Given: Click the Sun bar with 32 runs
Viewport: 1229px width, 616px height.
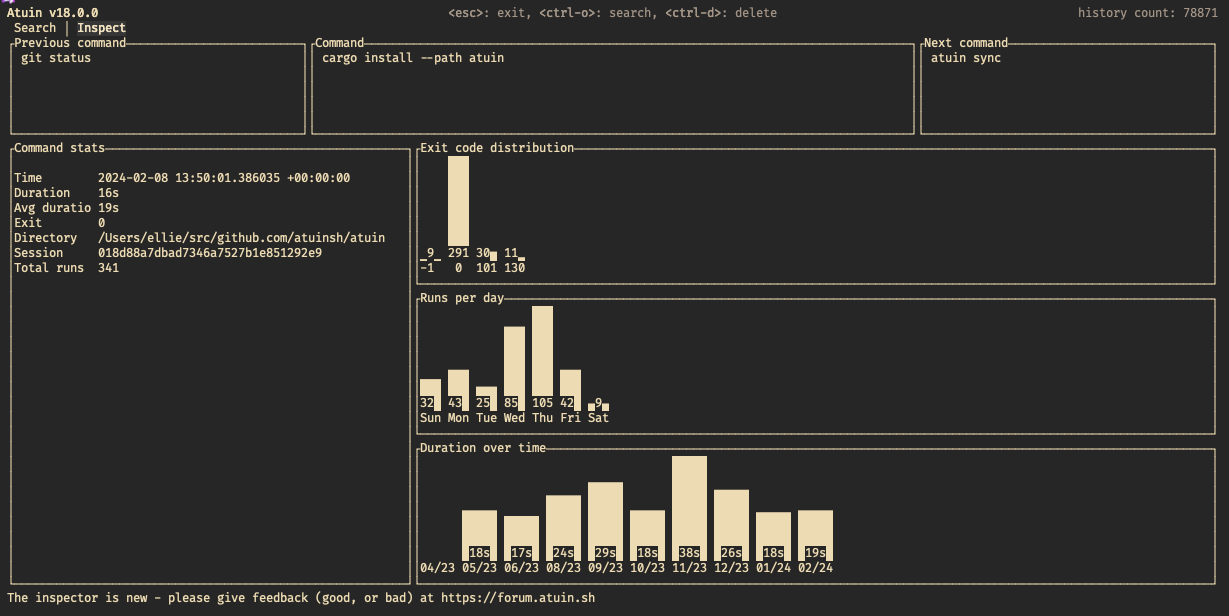Looking at the screenshot, I should (430, 395).
